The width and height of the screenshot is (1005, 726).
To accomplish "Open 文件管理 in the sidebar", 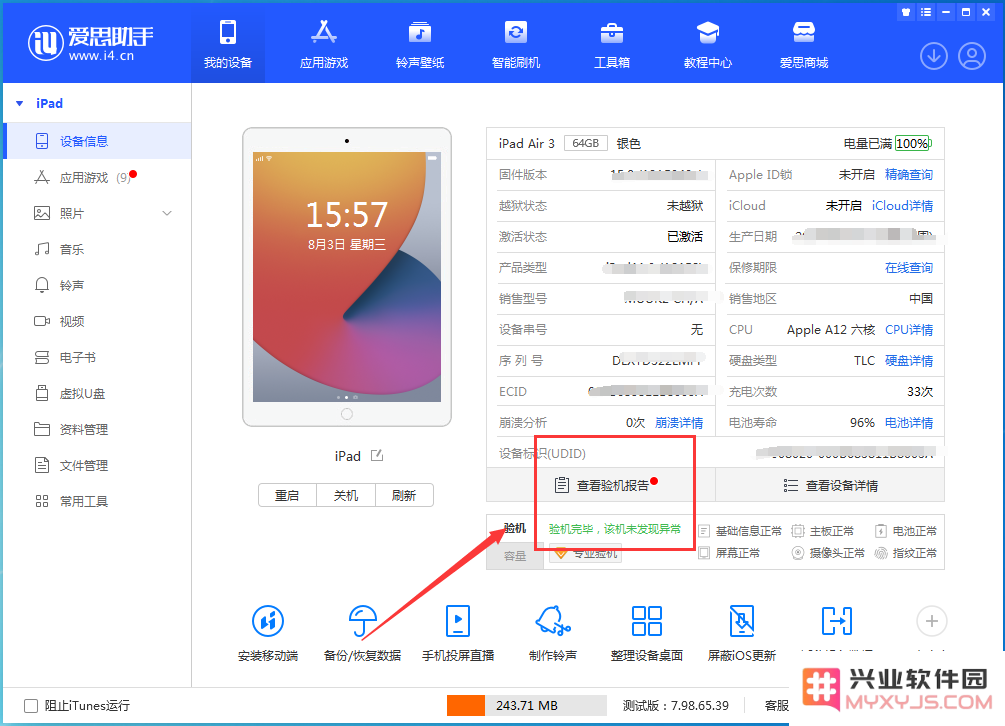I will coord(97,465).
